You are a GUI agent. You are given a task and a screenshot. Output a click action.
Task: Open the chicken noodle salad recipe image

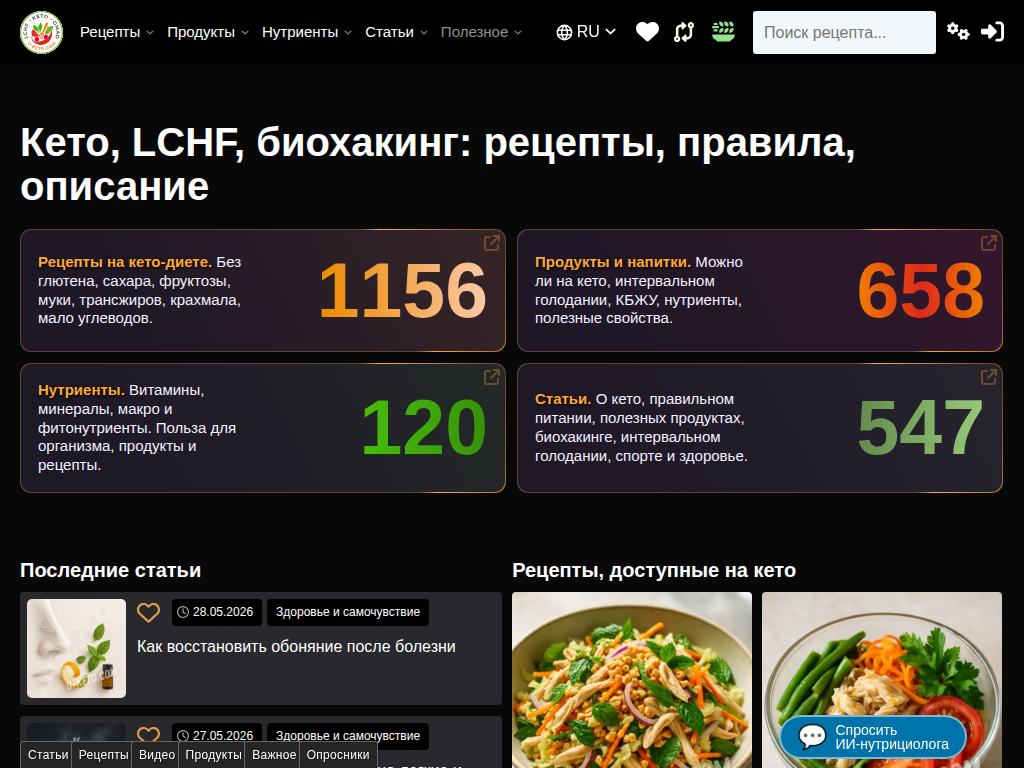(x=632, y=680)
